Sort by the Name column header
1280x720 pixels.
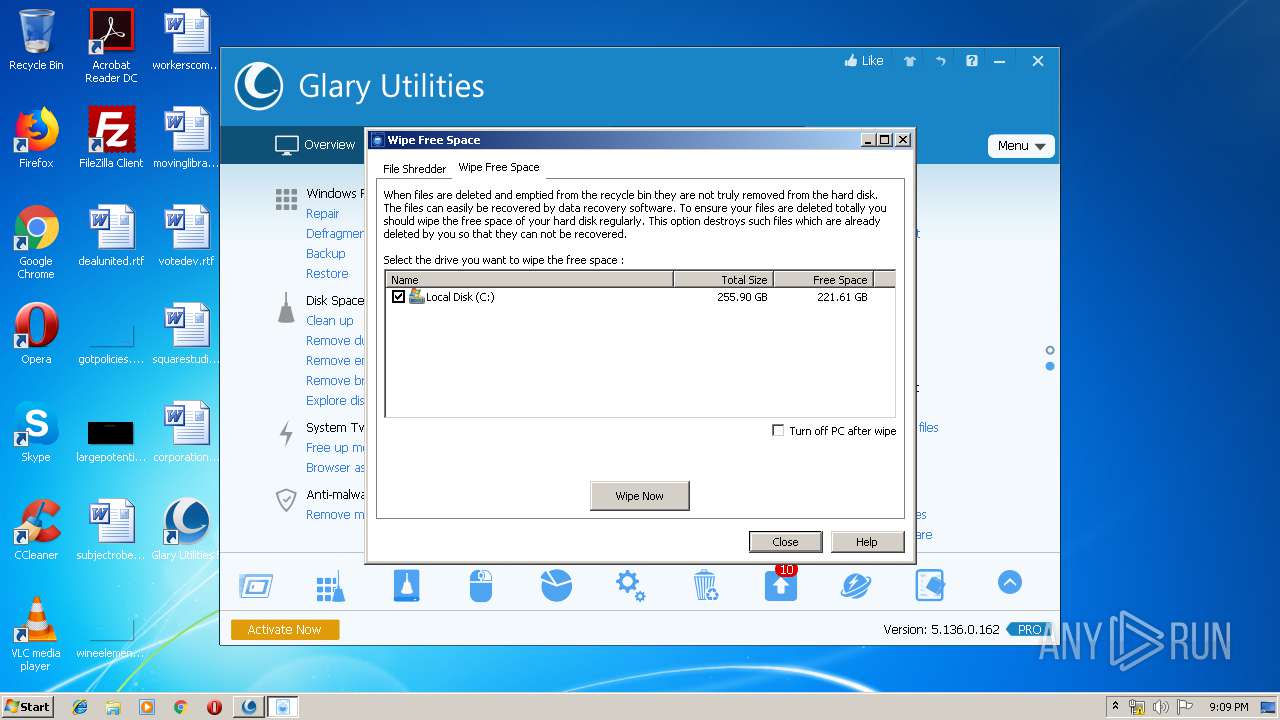pyautogui.click(x=529, y=280)
